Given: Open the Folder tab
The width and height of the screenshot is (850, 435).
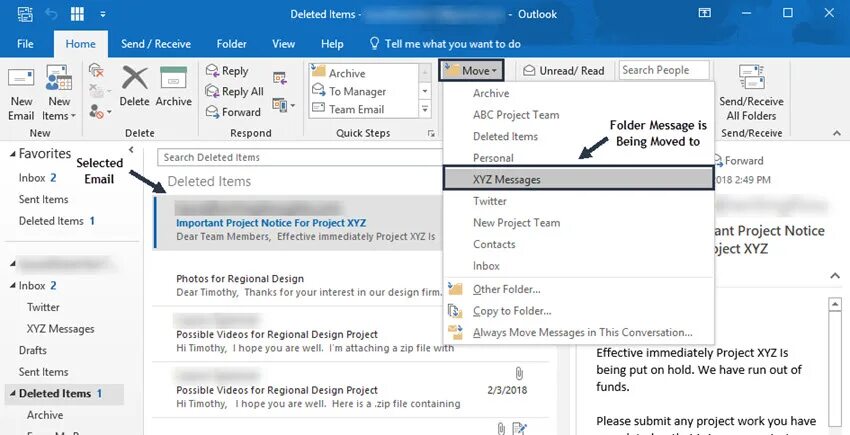Looking at the screenshot, I should 231,44.
